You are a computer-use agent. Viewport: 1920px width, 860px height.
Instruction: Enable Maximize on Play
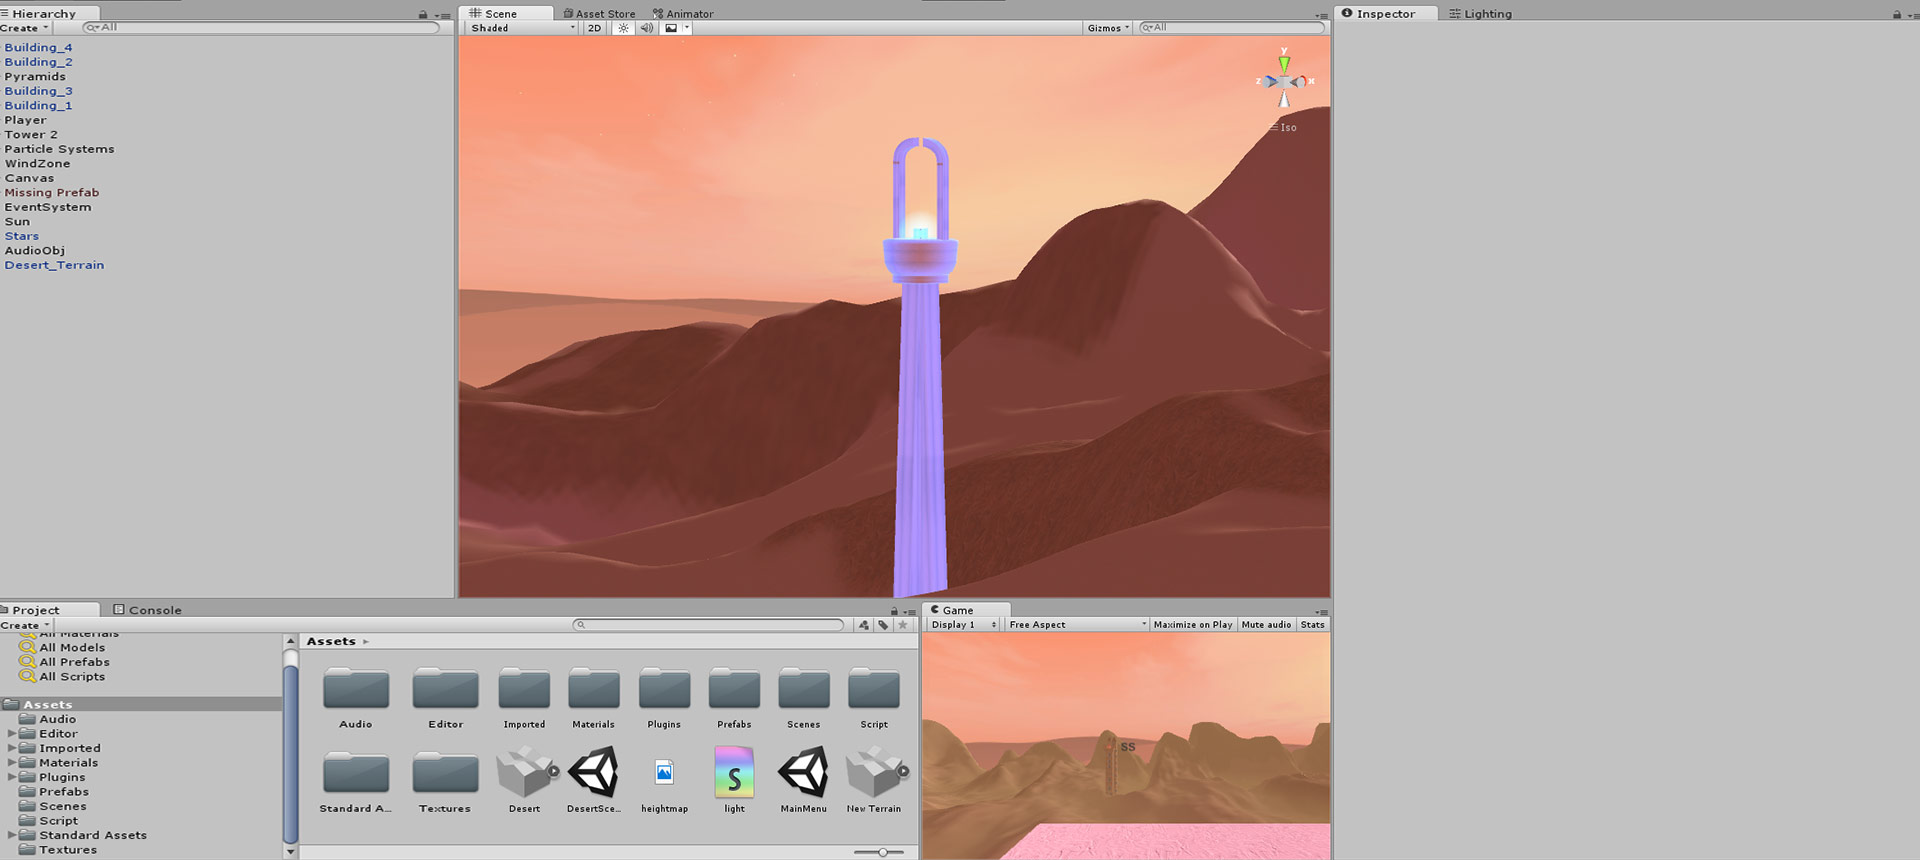pos(1192,625)
